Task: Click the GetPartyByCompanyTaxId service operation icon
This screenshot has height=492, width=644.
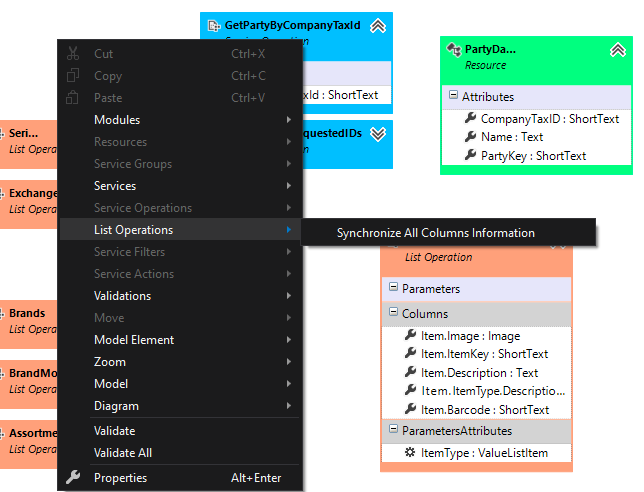Action: pos(214,25)
